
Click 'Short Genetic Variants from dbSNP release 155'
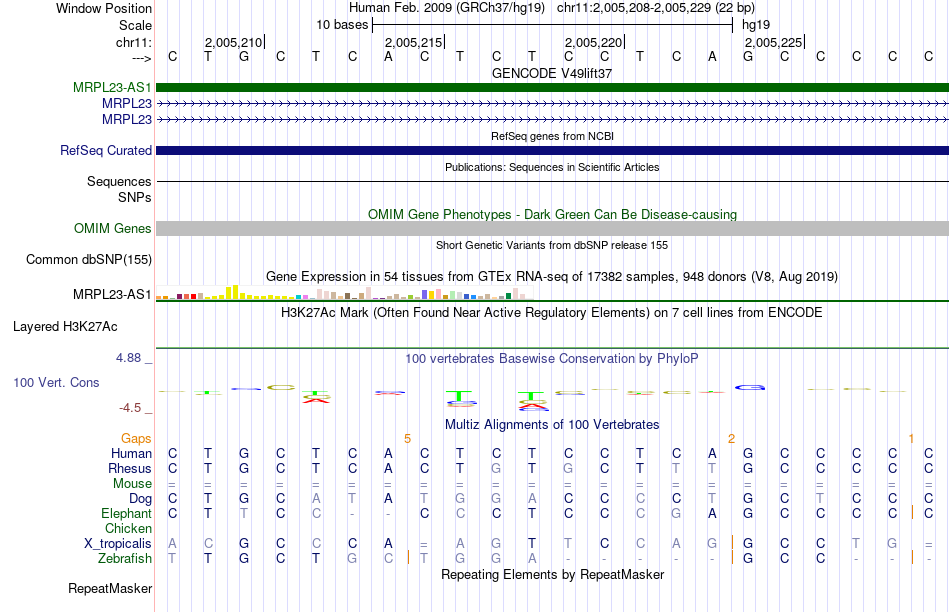(x=552, y=245)
